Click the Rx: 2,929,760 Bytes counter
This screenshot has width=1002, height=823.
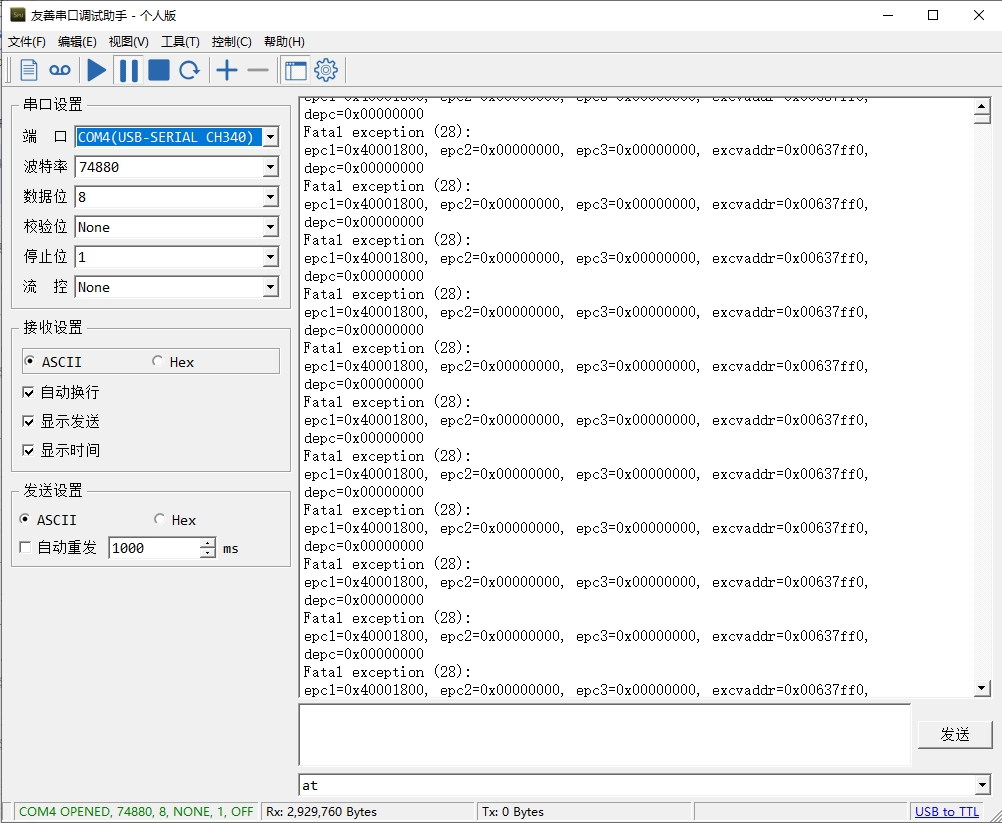pyautogui.click(x=321, y=811)
